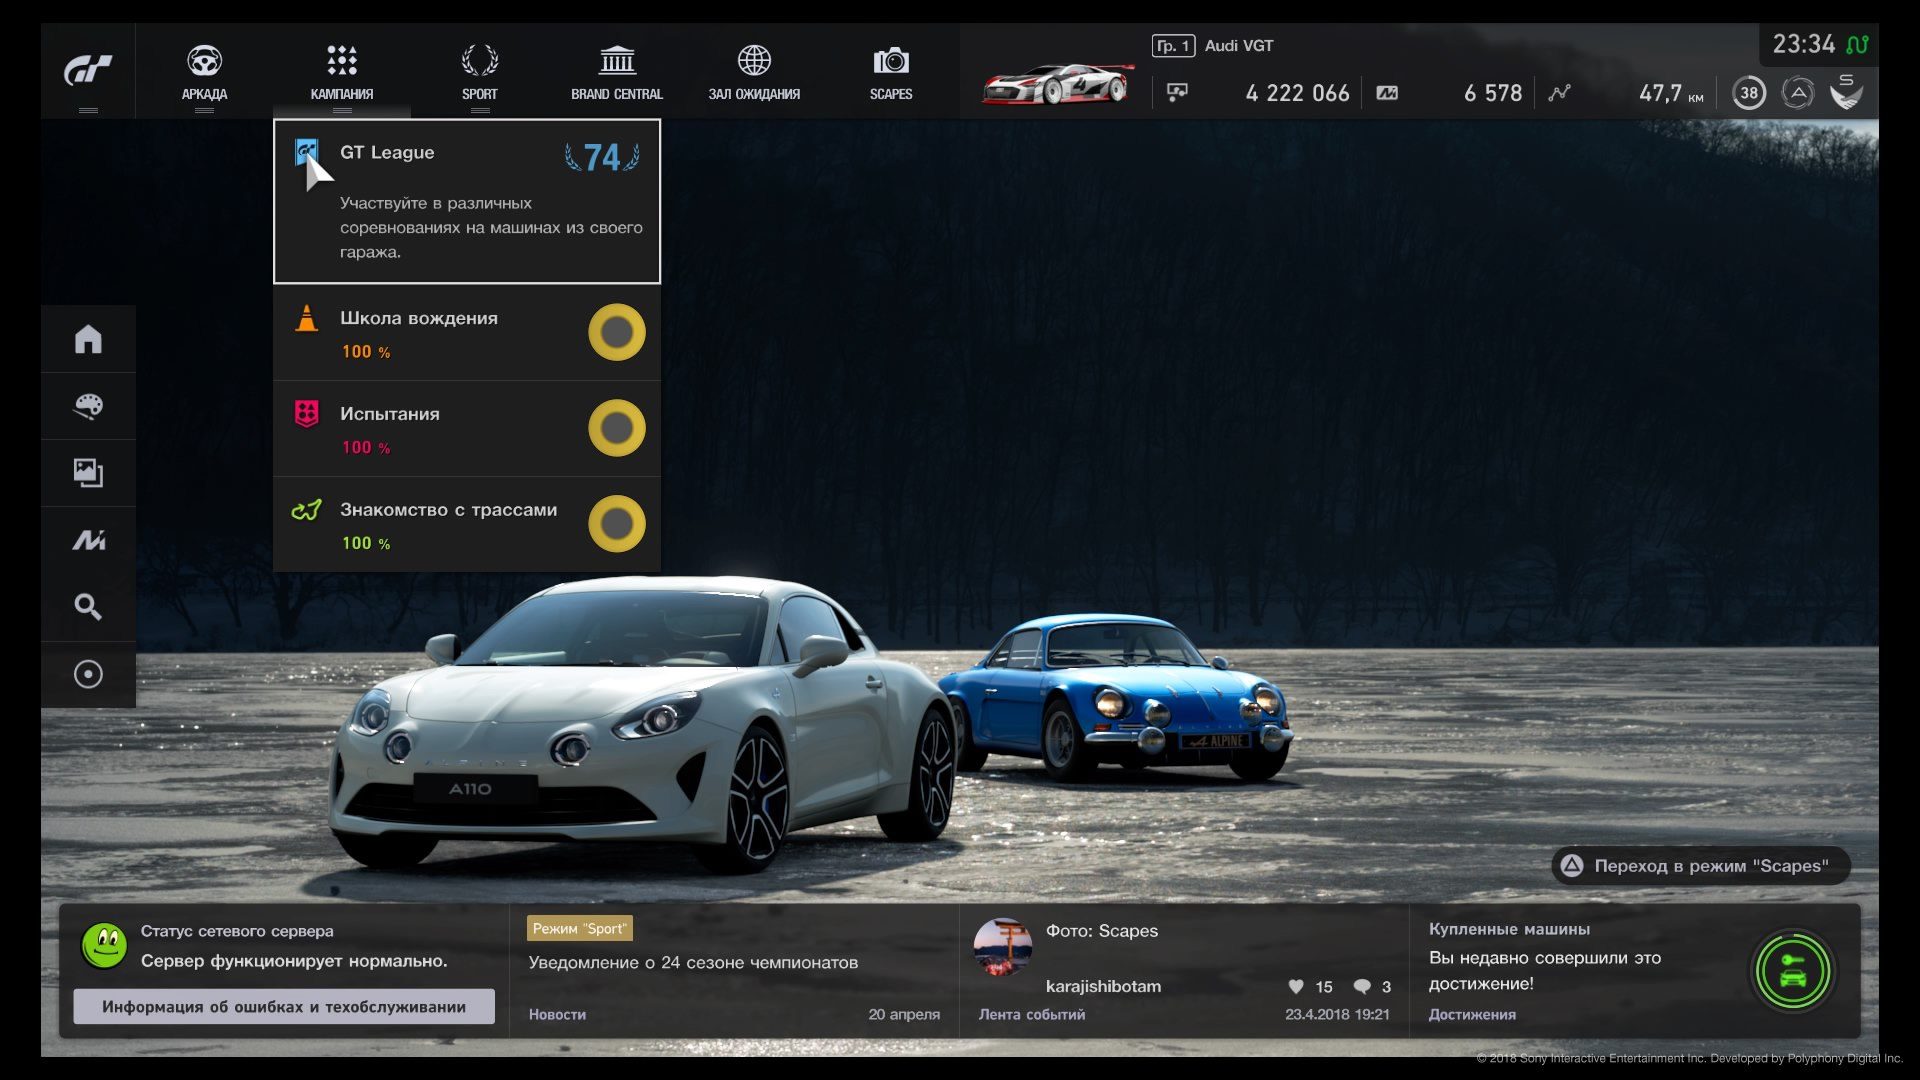The image size is (1920, 1080).
Task: Click the mileage points icon
Action: [1387, 93]
